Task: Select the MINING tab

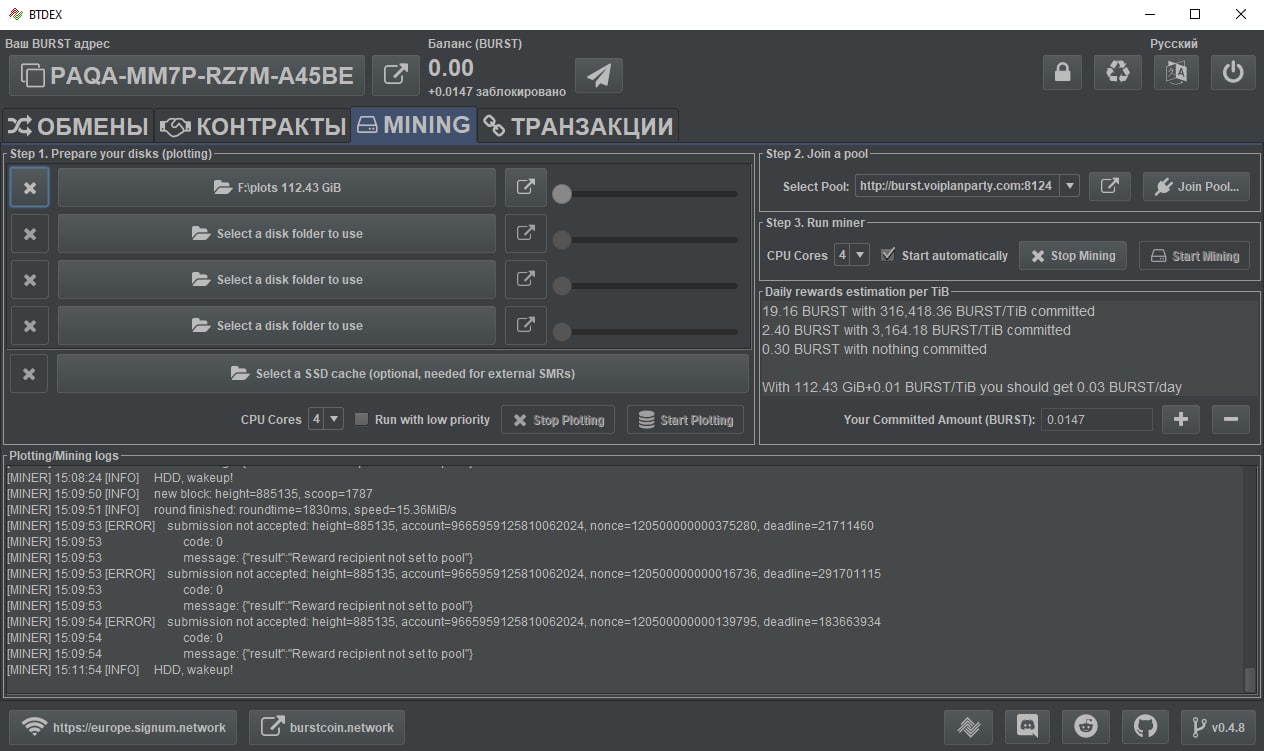Action: pos(414,126)
